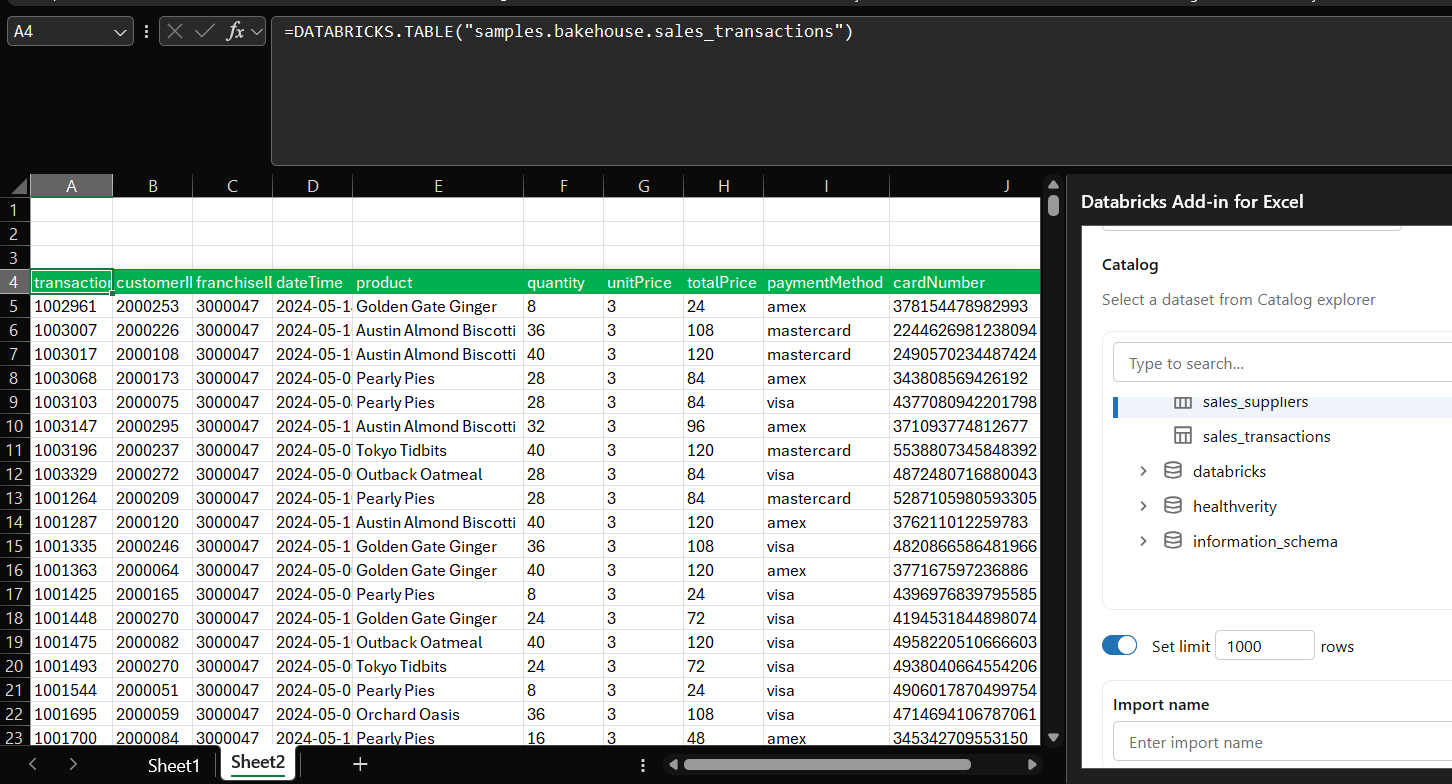Select the 'Tokyo Tidbits' cell in row 11
Screen dimensions: 1452x784
click(x=438, y=450)
